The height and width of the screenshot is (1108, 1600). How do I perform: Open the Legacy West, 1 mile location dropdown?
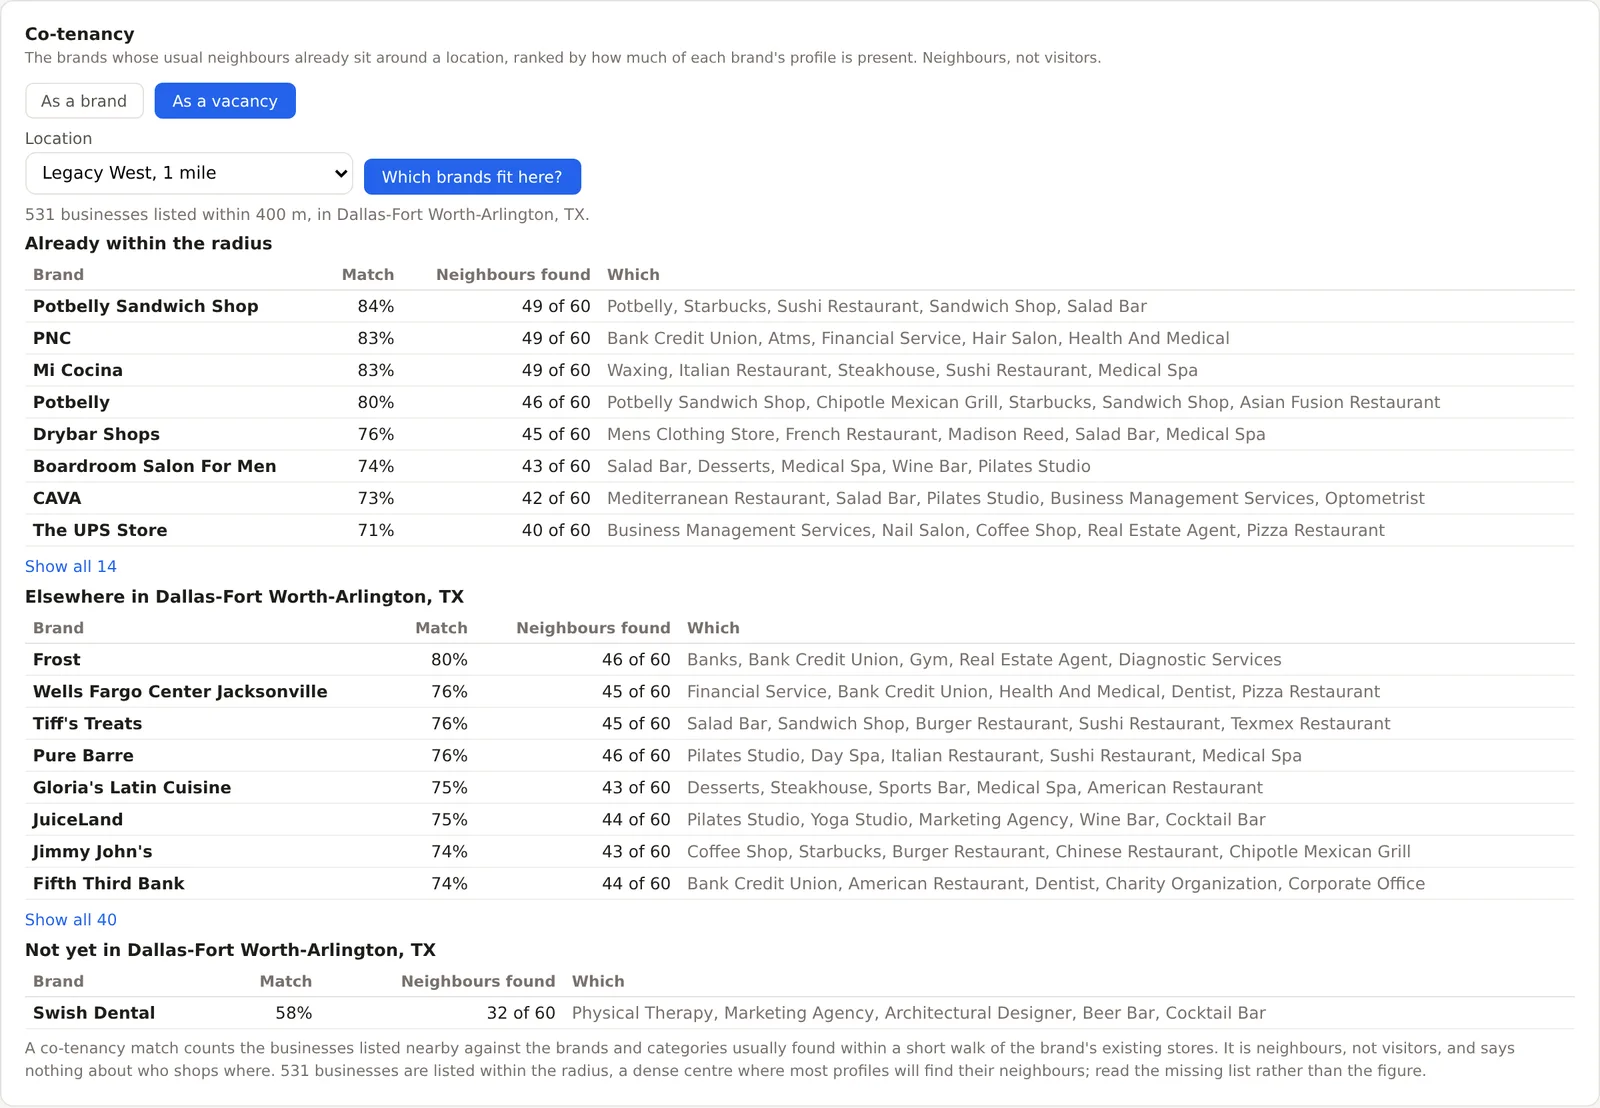189,173
